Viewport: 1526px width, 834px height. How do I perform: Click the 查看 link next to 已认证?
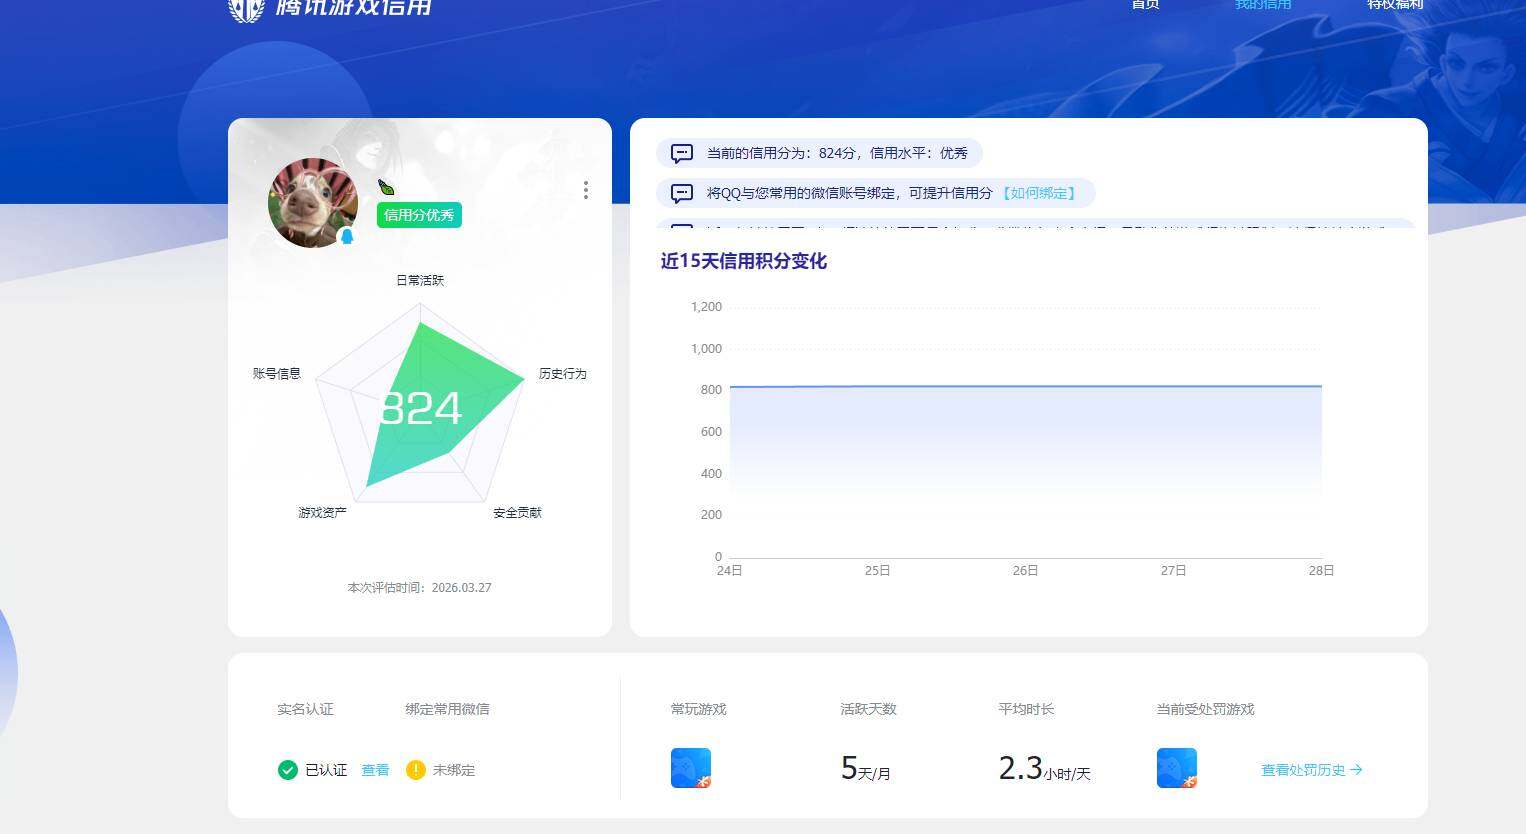[375, 770]
